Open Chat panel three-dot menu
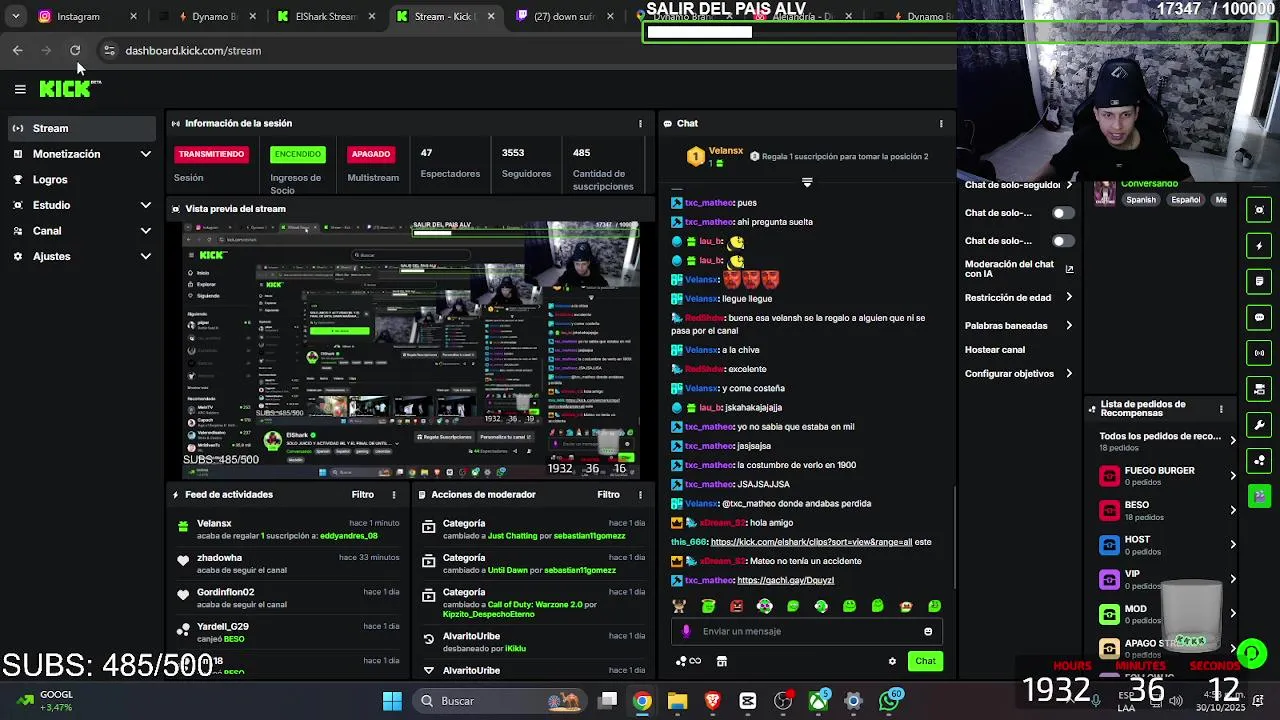The image size is (1280, 720). point(941,124)
